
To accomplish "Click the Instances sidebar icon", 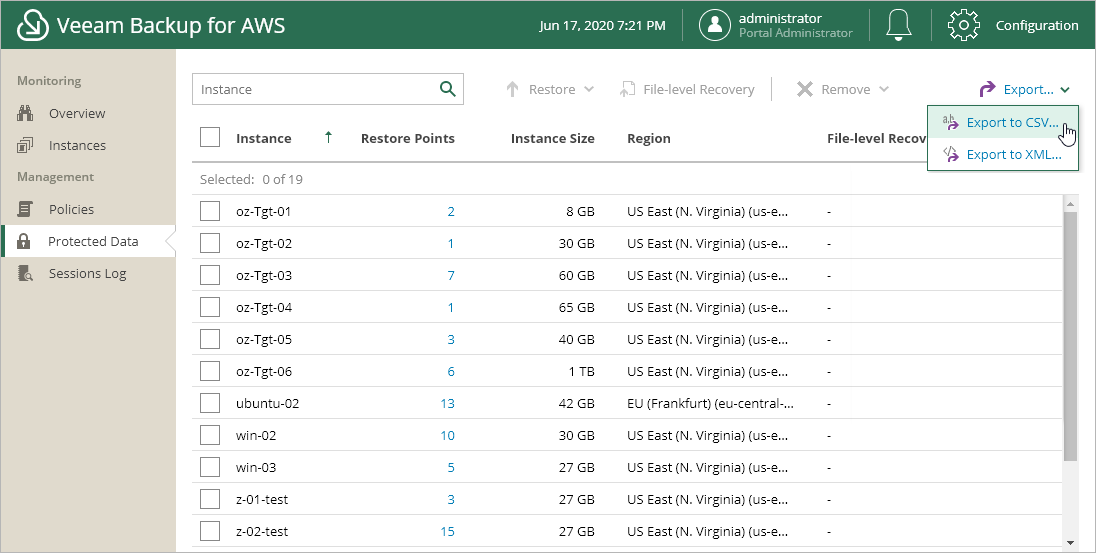I will (25, 145).
